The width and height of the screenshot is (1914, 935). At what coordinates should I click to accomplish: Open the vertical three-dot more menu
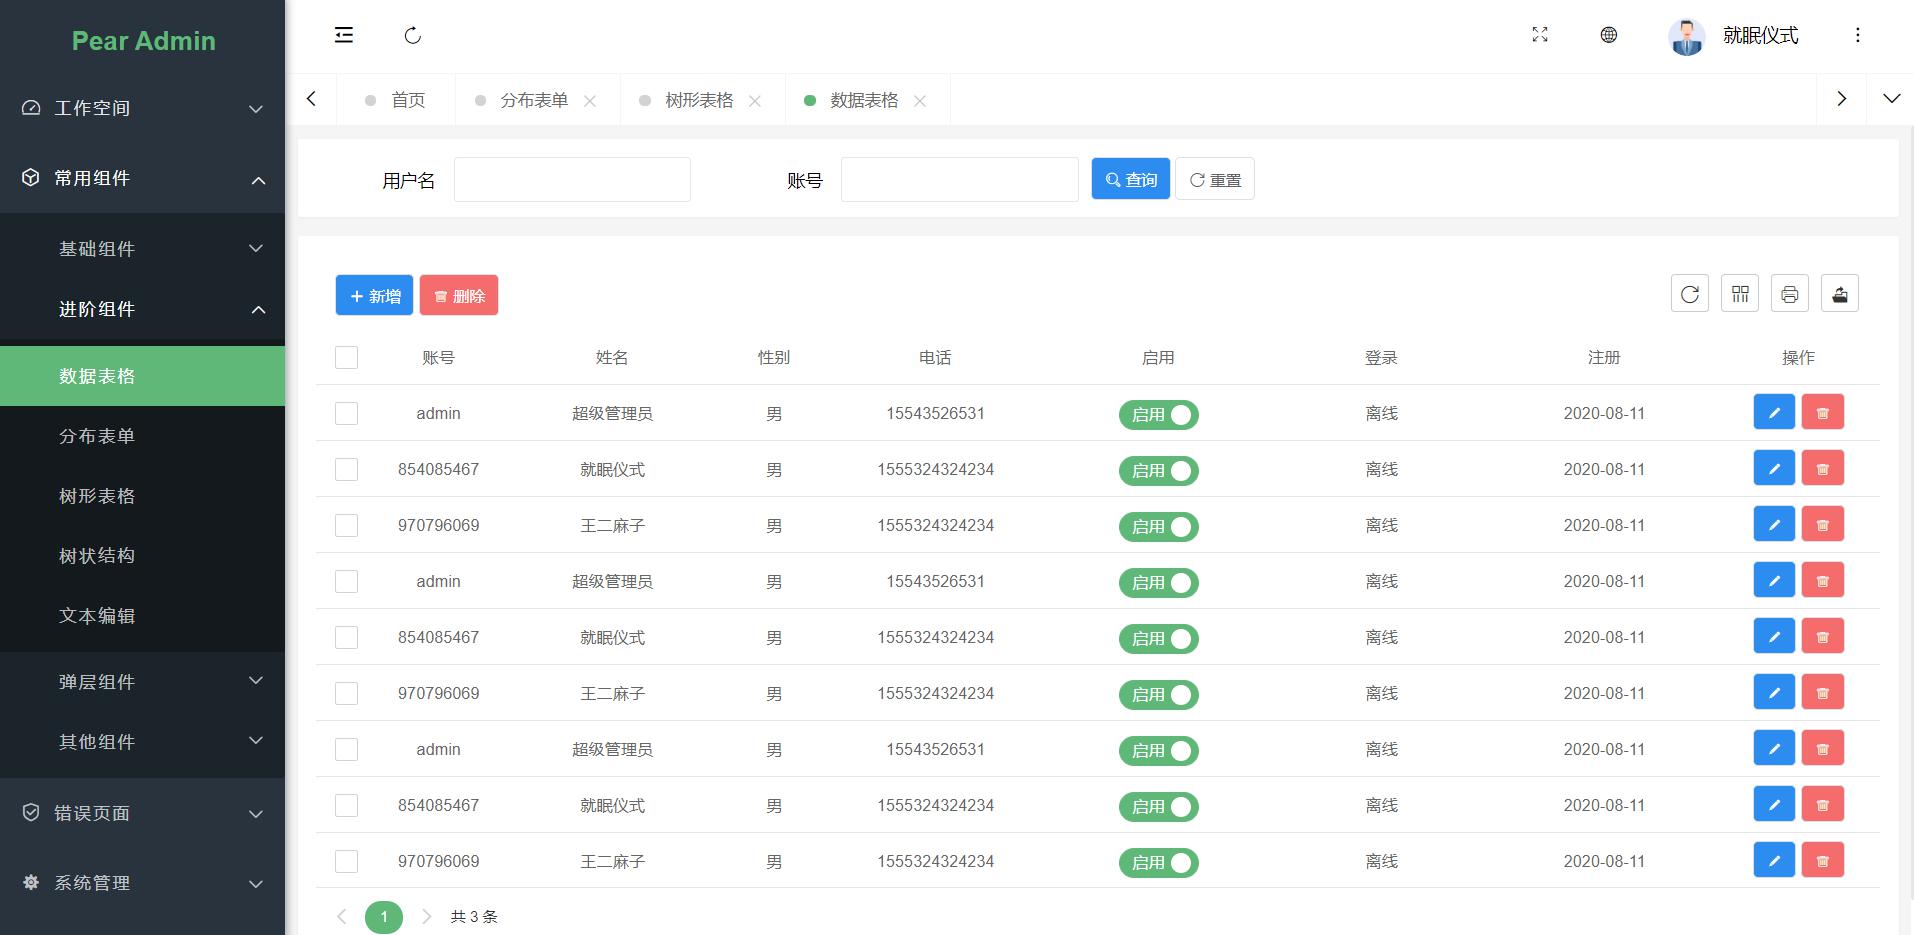click(1858, 35)
